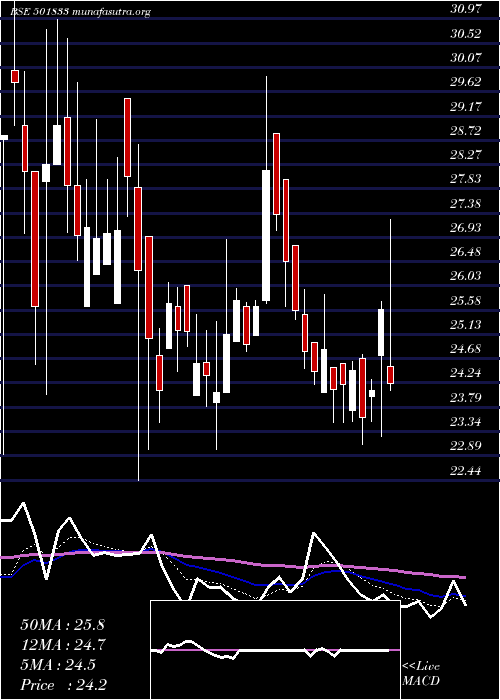The height and width of the screenshot is (700, 500).
Task: Click the 30.07 price axis label
Action: 466,58
